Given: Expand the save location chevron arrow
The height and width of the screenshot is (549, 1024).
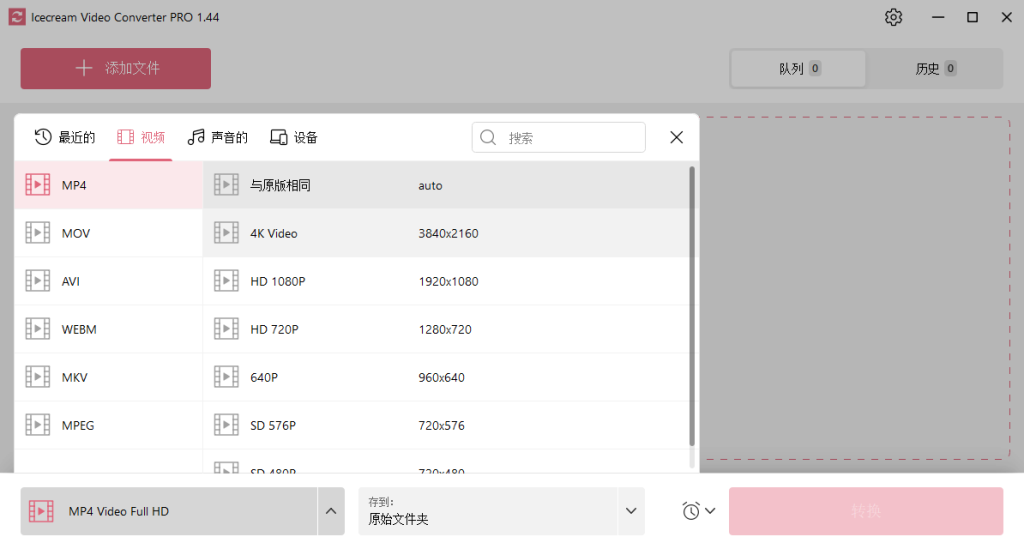Looking at the screenshot, I should coord(631,511).
